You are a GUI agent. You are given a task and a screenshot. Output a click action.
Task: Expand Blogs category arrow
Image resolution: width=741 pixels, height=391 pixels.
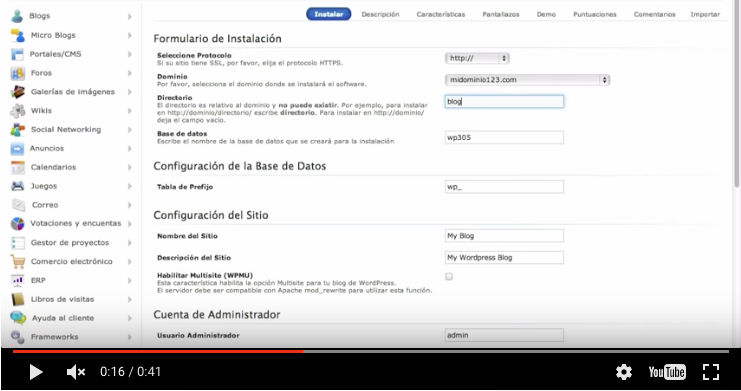pos(129,16)
